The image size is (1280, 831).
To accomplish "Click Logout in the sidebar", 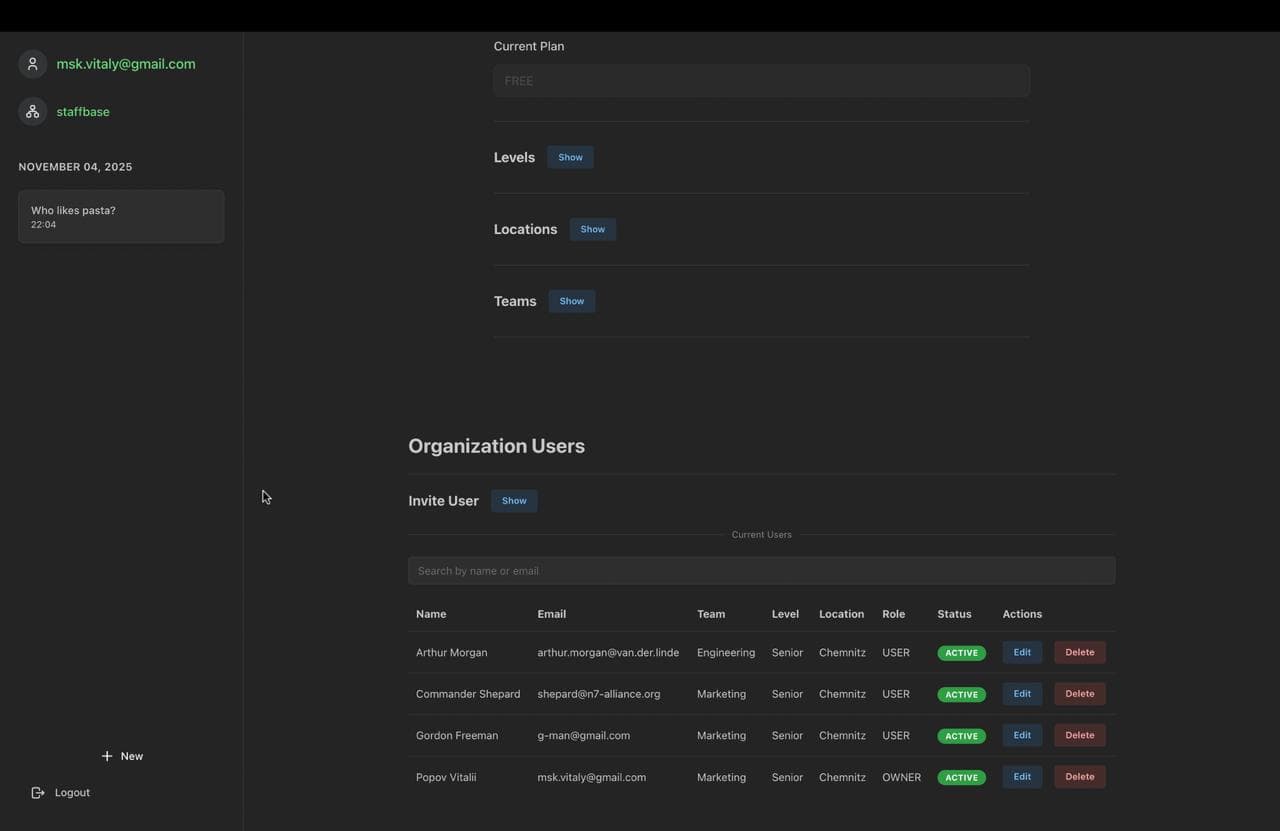I will [61, 792].
